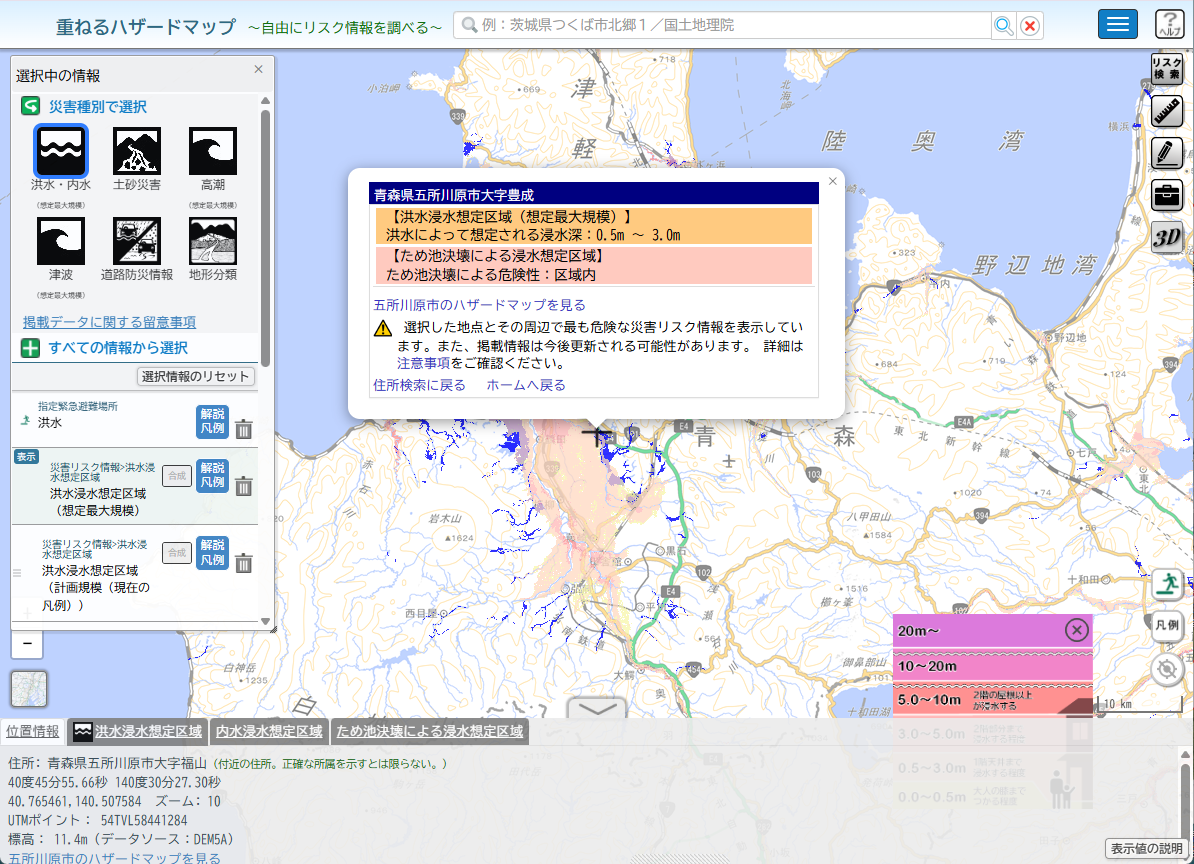The image size is (1194, 864).
Task: Select the 津波 tsunami icon
Action: point(61,241)
